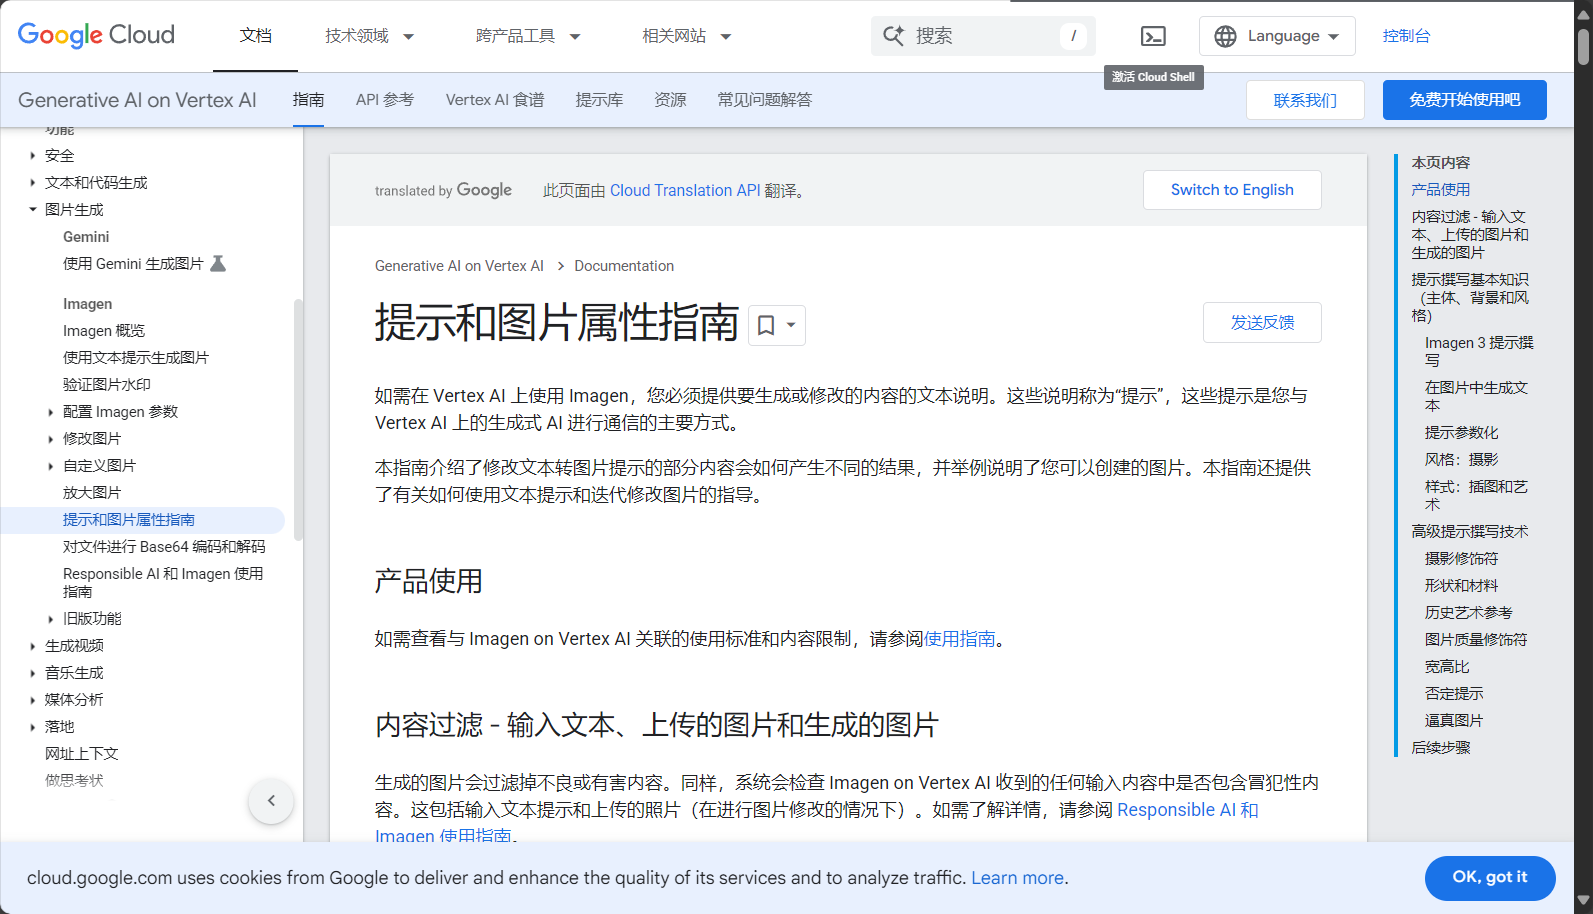
Task: Open 对文件进行 Base64 编码和解码 item
Action: point(164,547)
